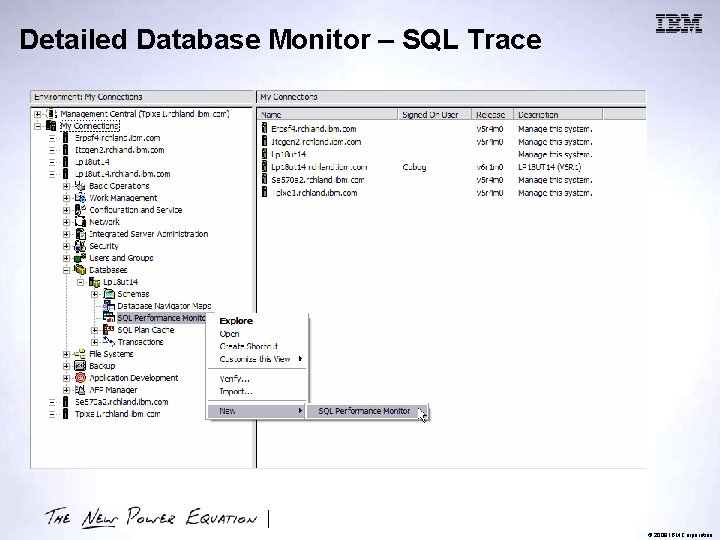Sort by the Description column header

click(558, 115)
